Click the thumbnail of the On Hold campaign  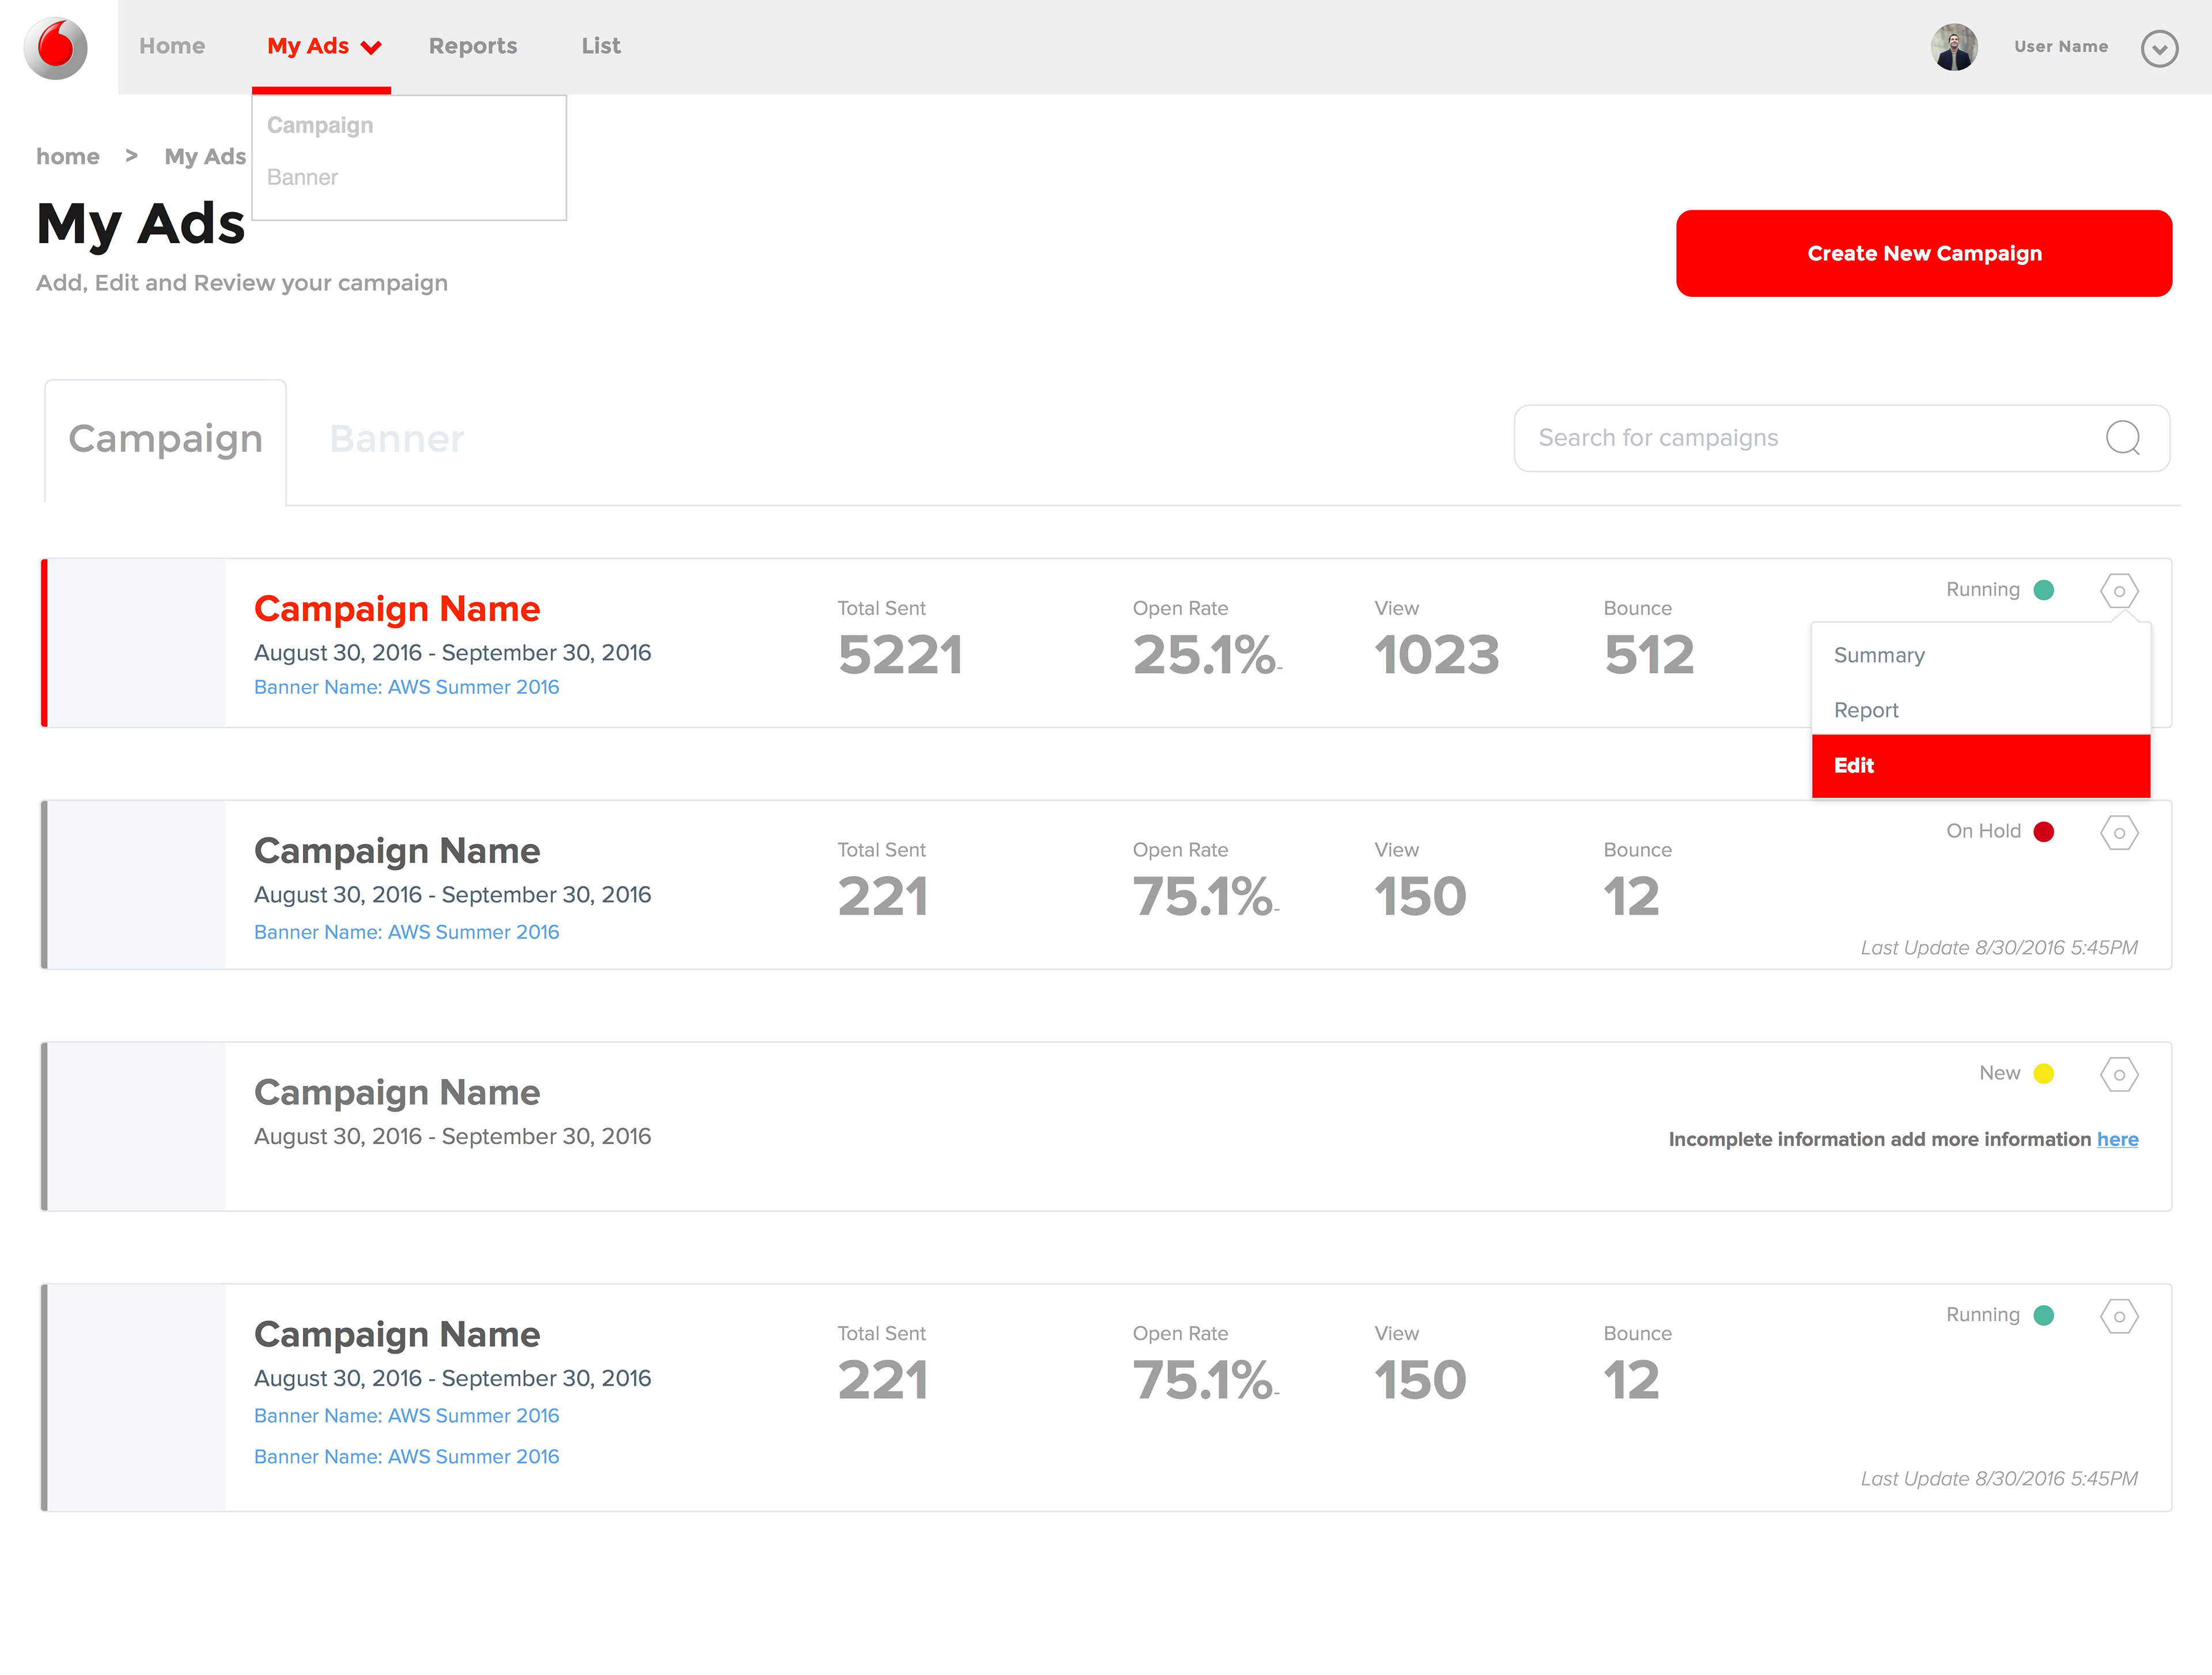[137, 885]
